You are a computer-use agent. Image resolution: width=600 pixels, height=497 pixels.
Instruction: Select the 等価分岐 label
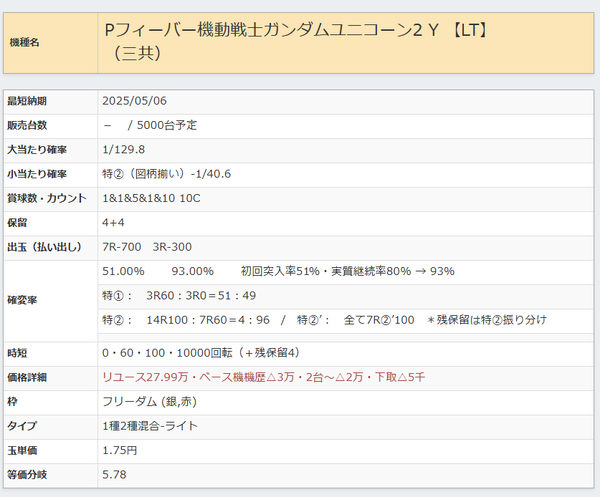27,475
